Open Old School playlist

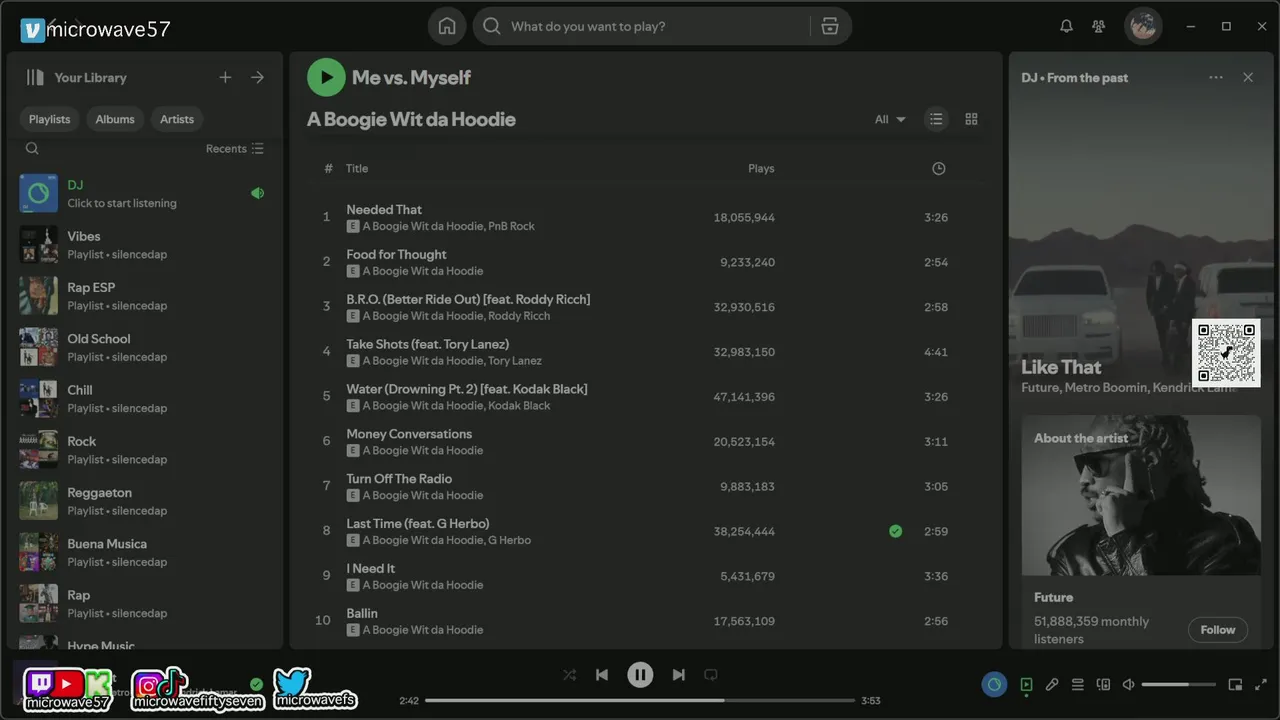[144, 347]
